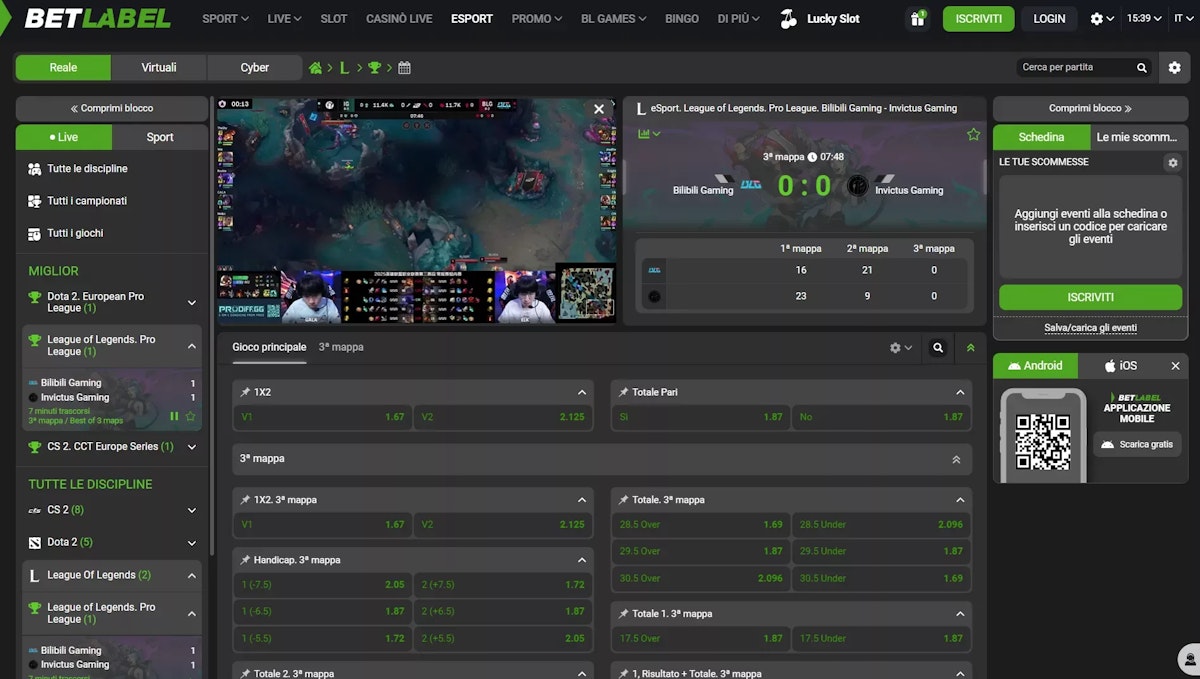Screen dimensions: 1200x679
Task: Click the QR code image
Action: [x=1043, y=441]
